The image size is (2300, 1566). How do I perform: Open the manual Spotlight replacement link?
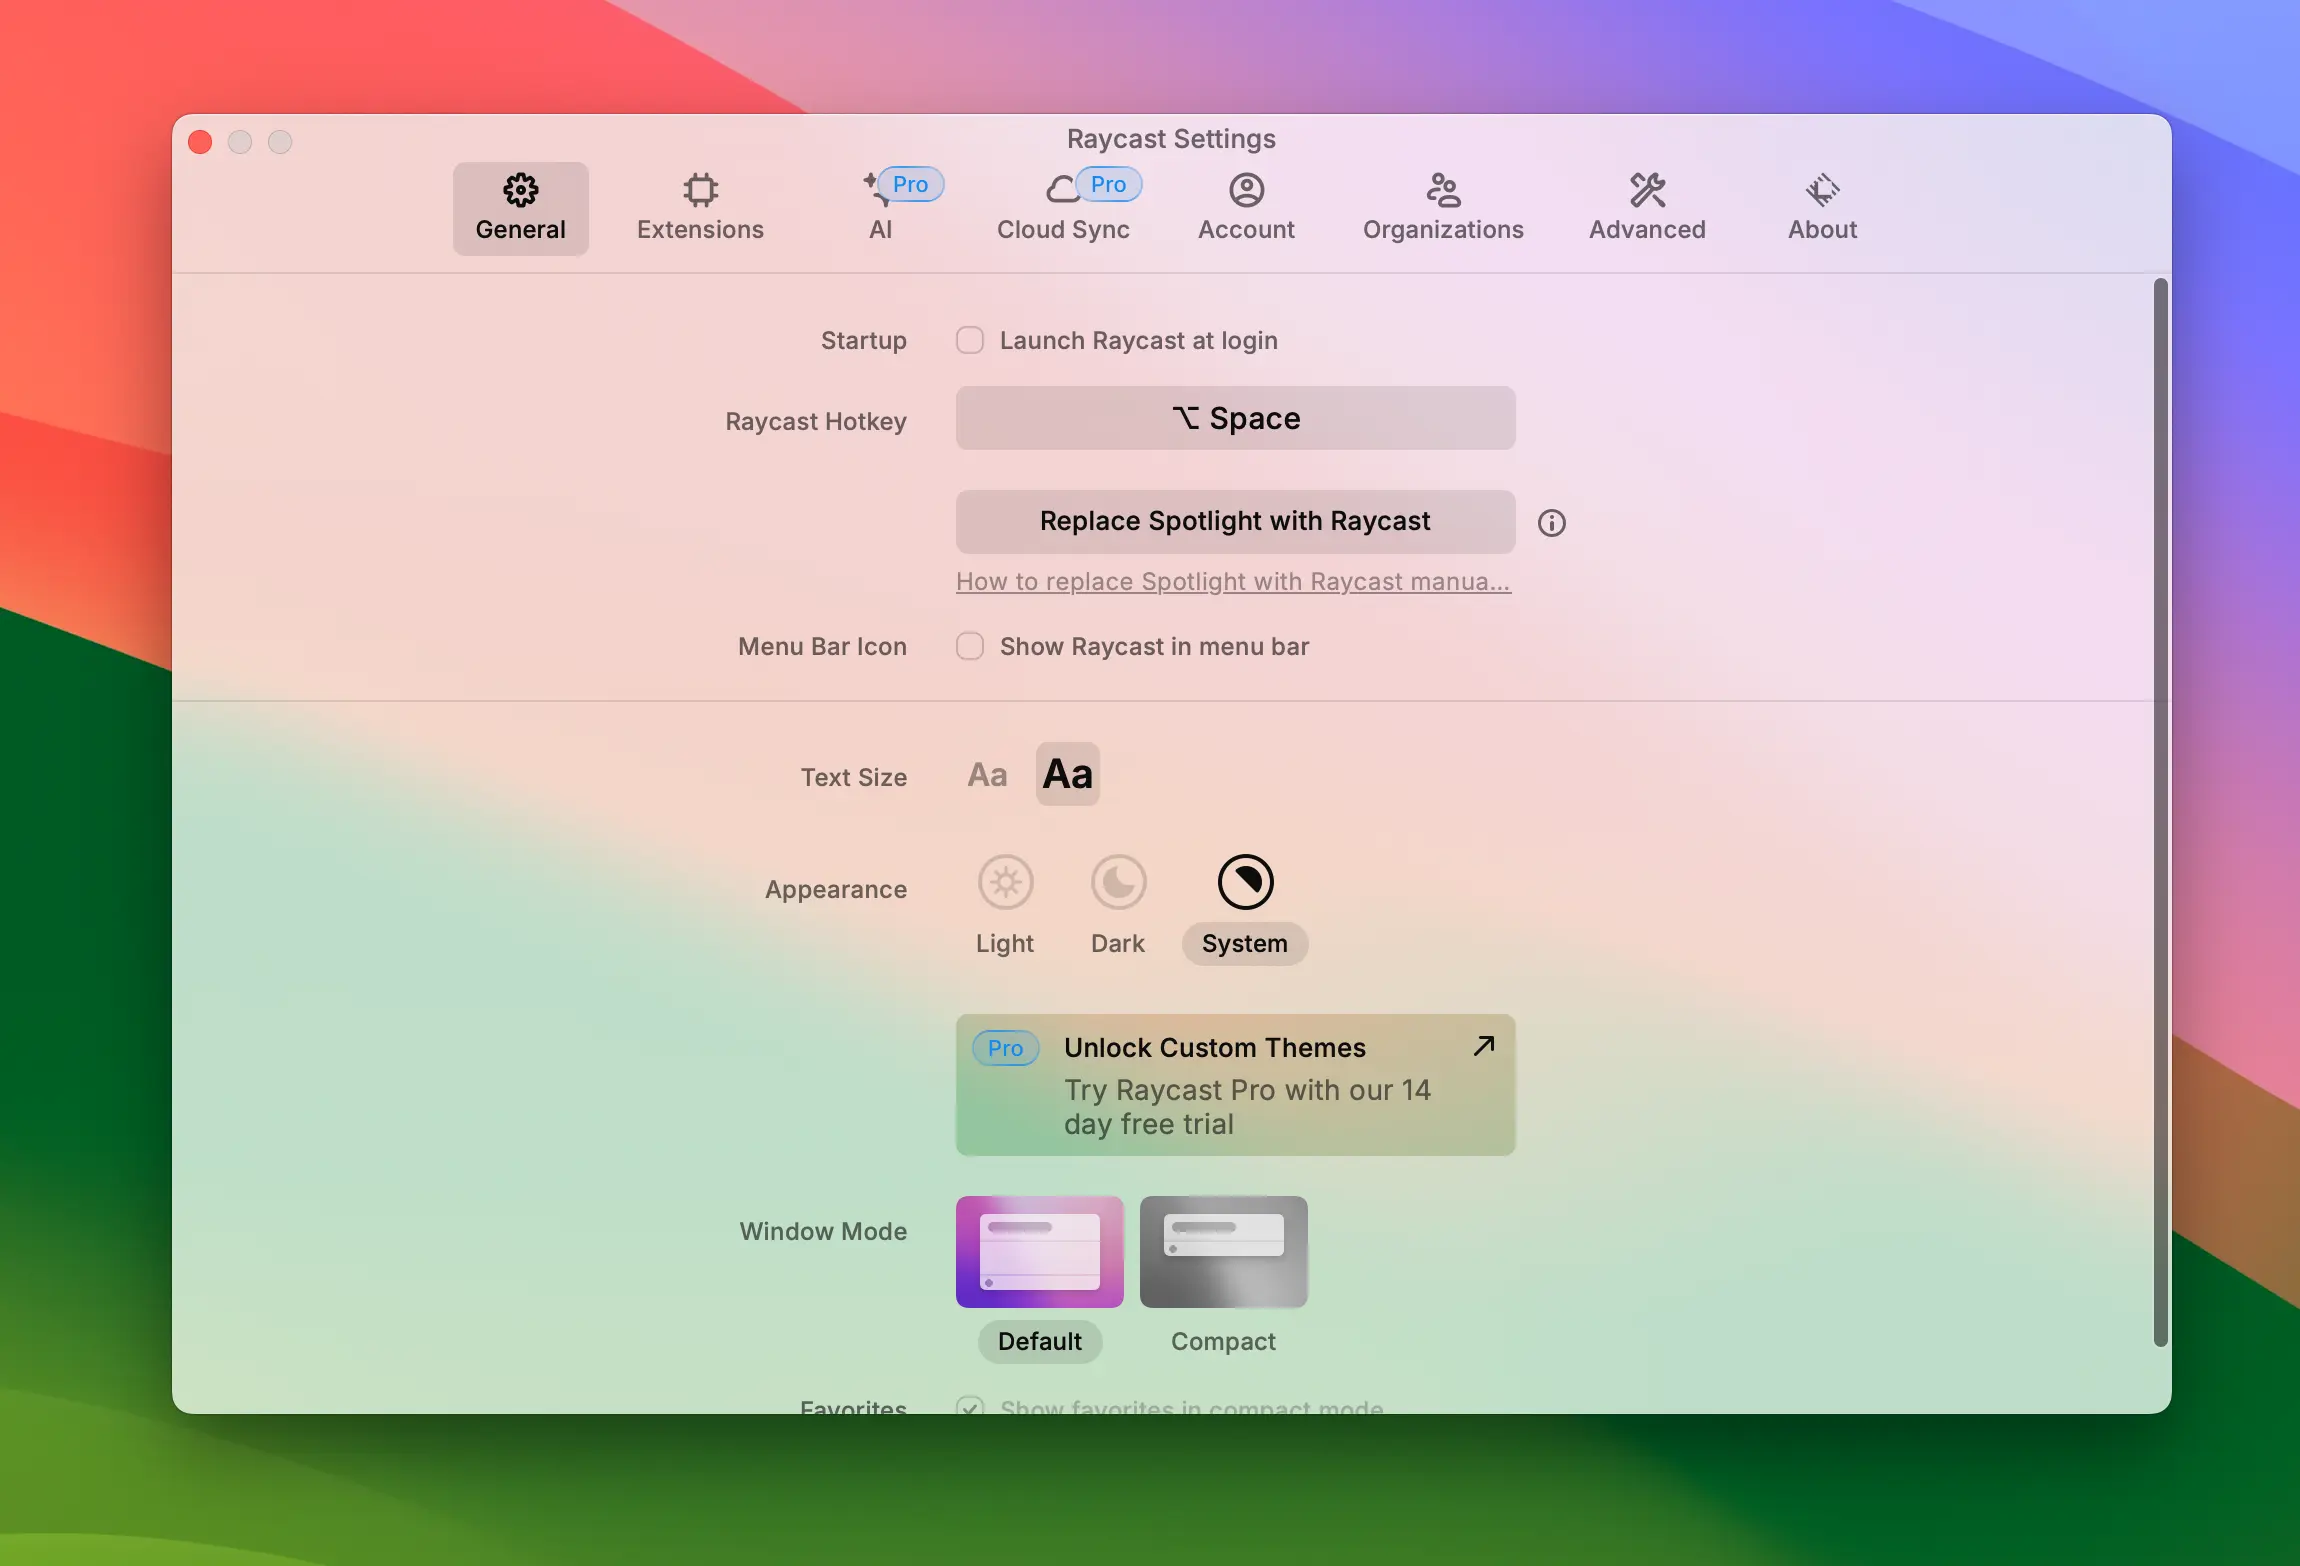pyautogui.click(x=1233, y=581)
